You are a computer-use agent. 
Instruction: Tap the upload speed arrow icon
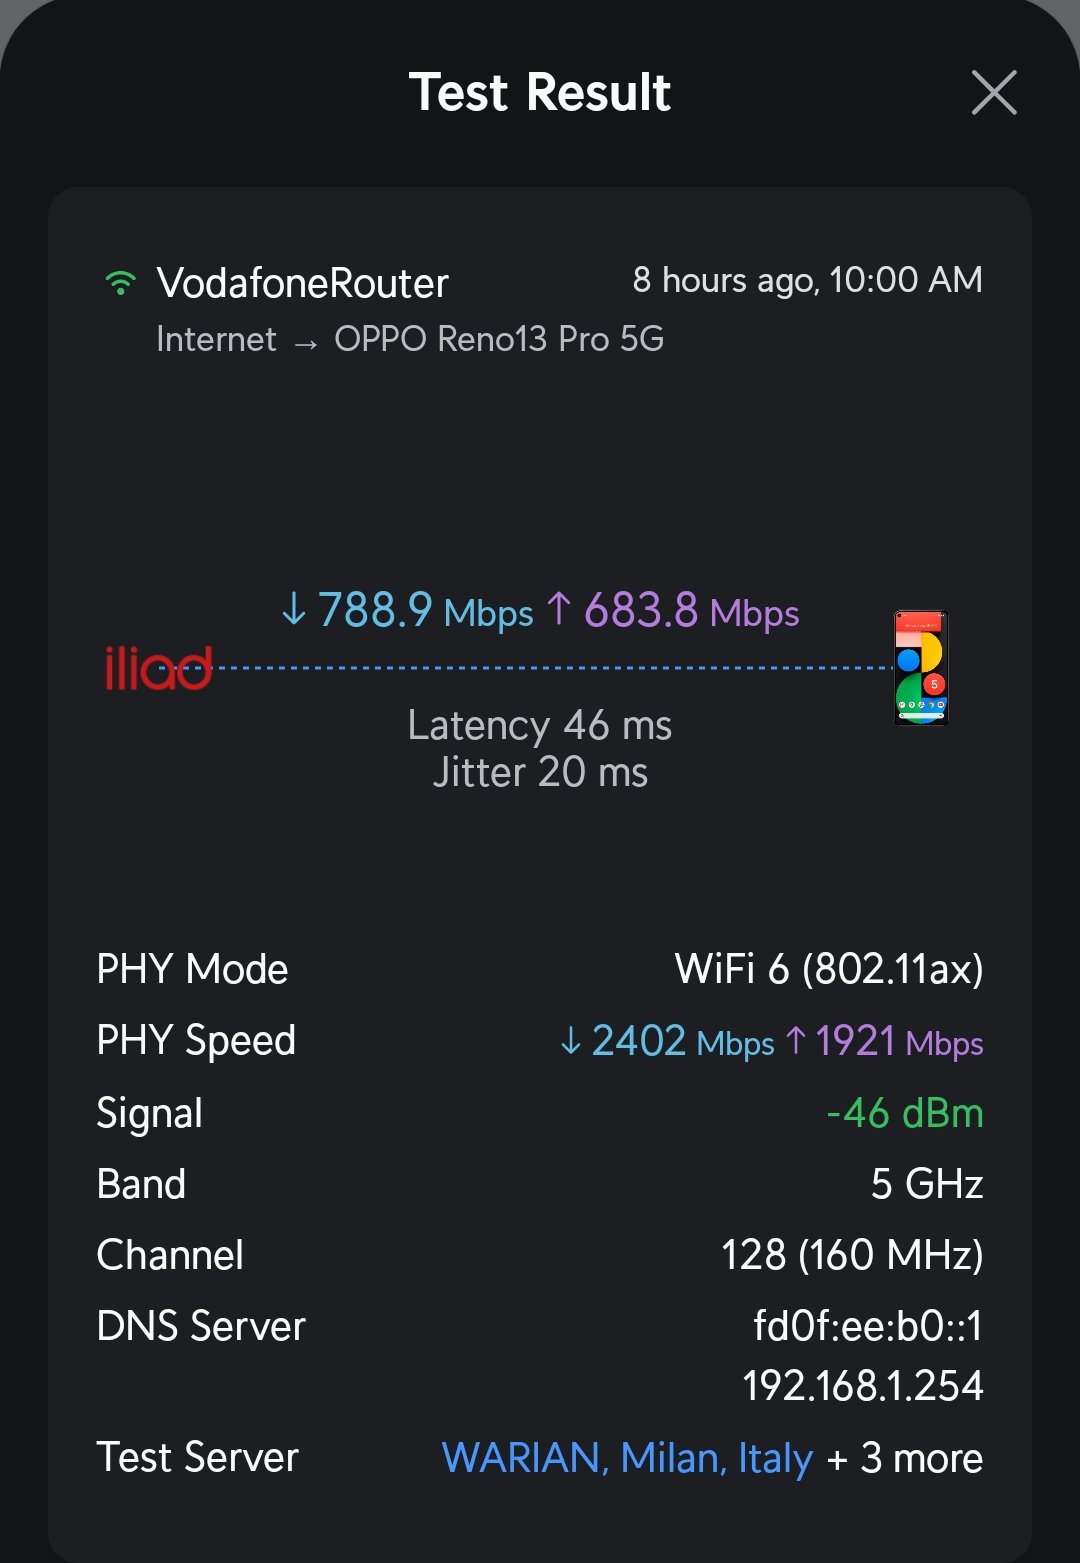[559, 609]
